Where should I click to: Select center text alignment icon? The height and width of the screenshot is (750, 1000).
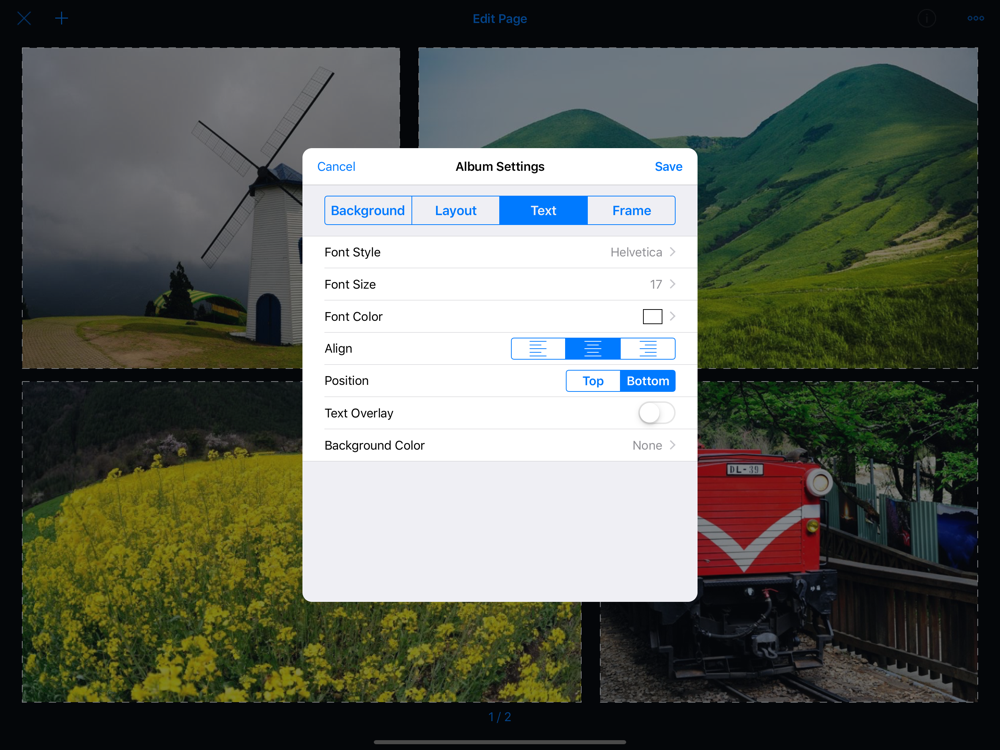click(x=593, y=349)
